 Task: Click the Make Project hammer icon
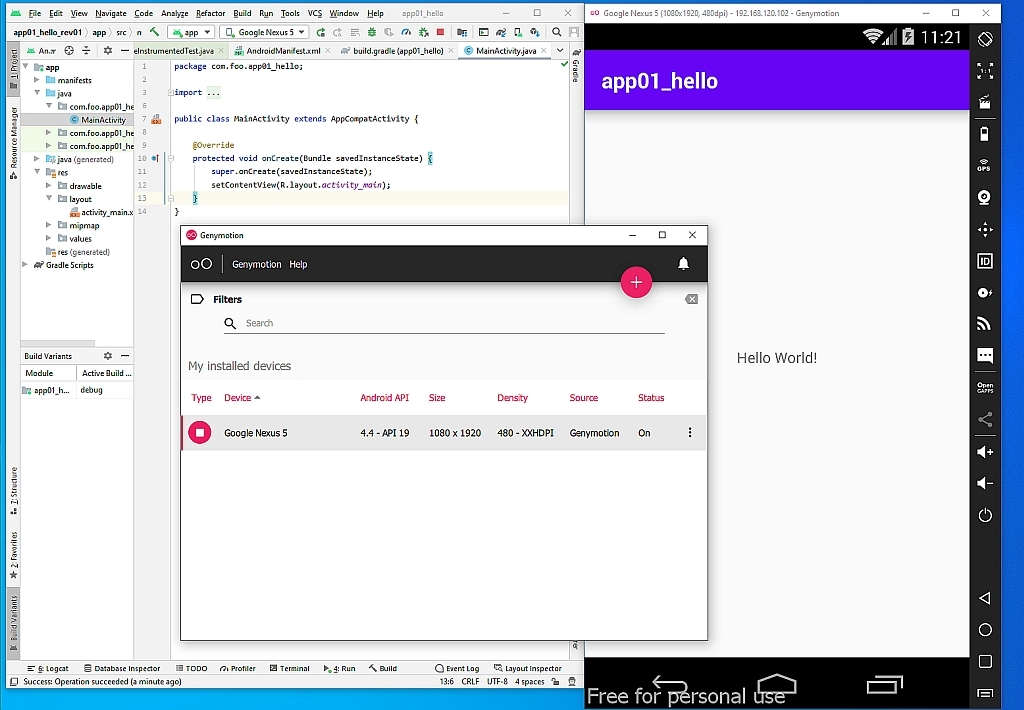(155, 31)
